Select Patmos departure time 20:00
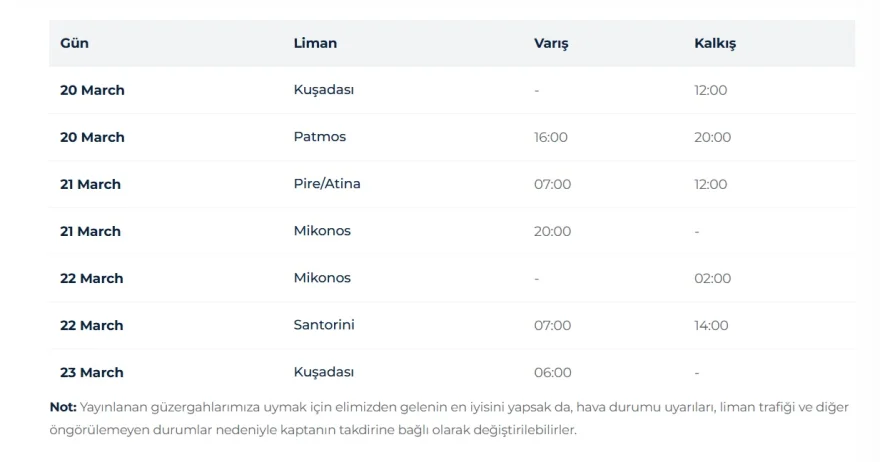This screenshot has width=880, height=462. click(x=712, y=137)
